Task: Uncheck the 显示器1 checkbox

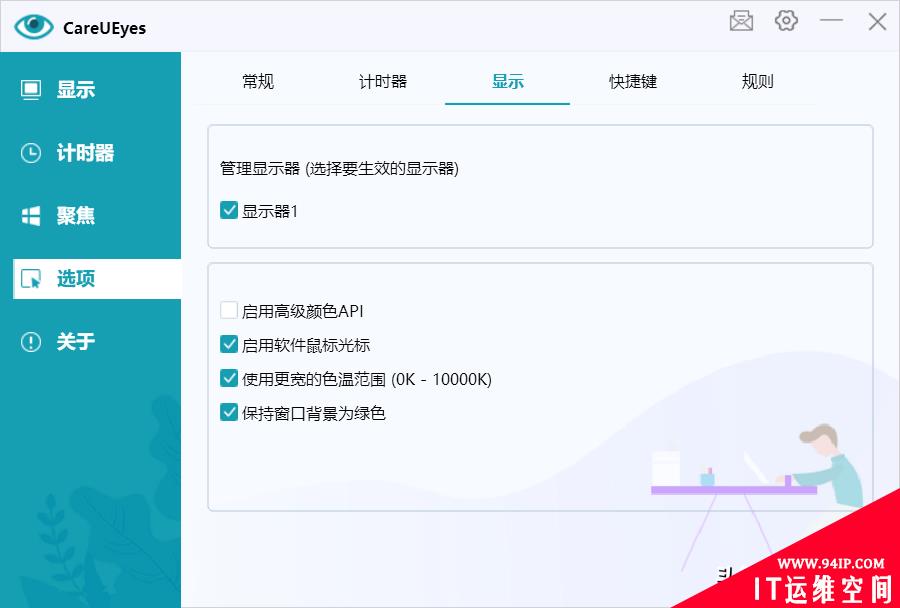Action: [x=229, y=210]
